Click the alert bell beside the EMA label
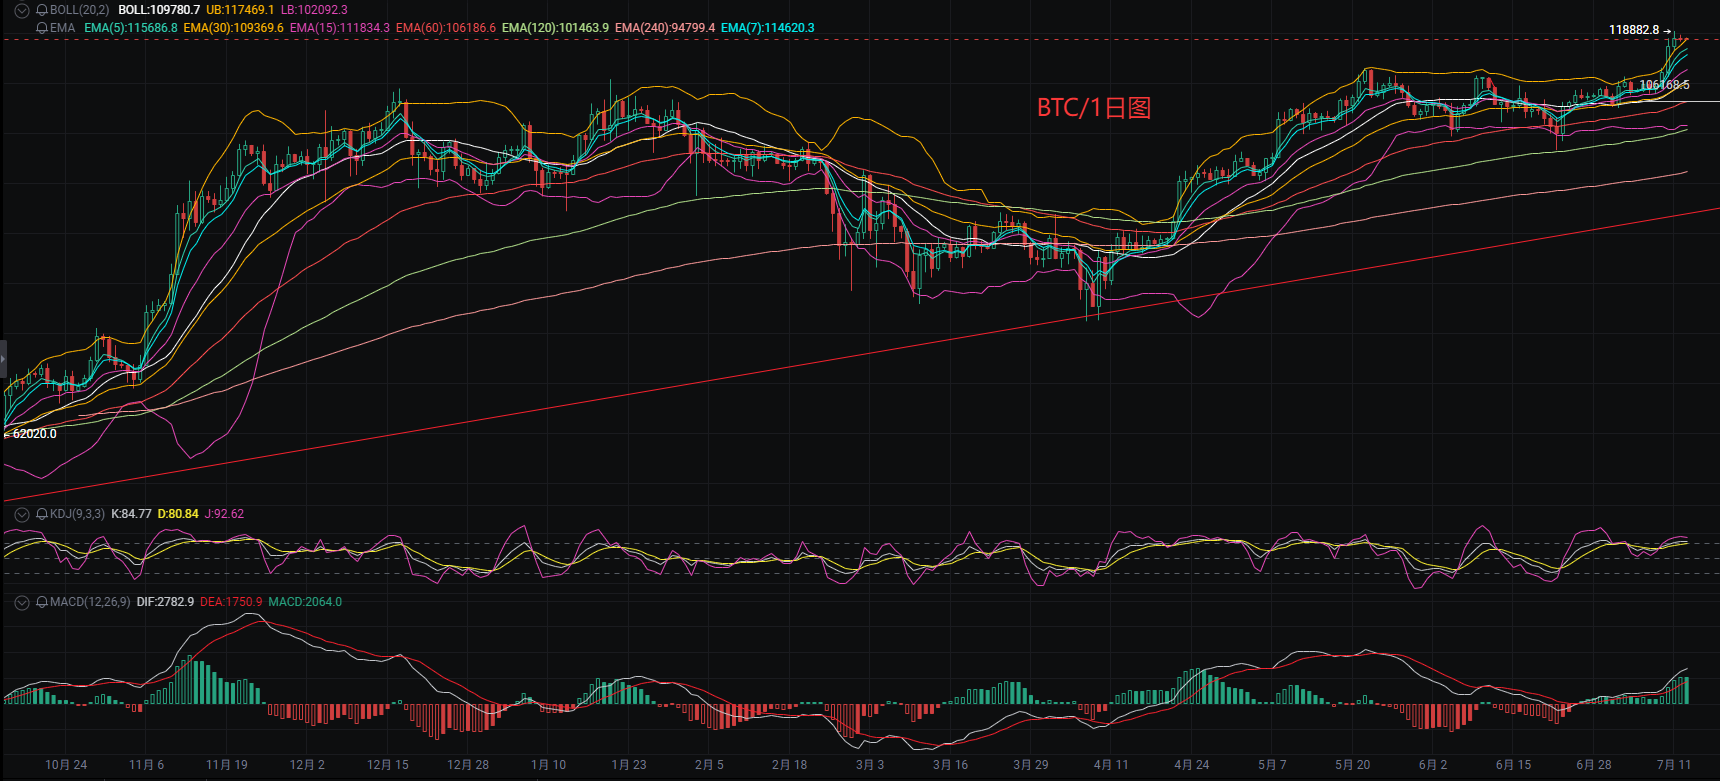This screenshot has width=1720, height=781. click(42, 28)
